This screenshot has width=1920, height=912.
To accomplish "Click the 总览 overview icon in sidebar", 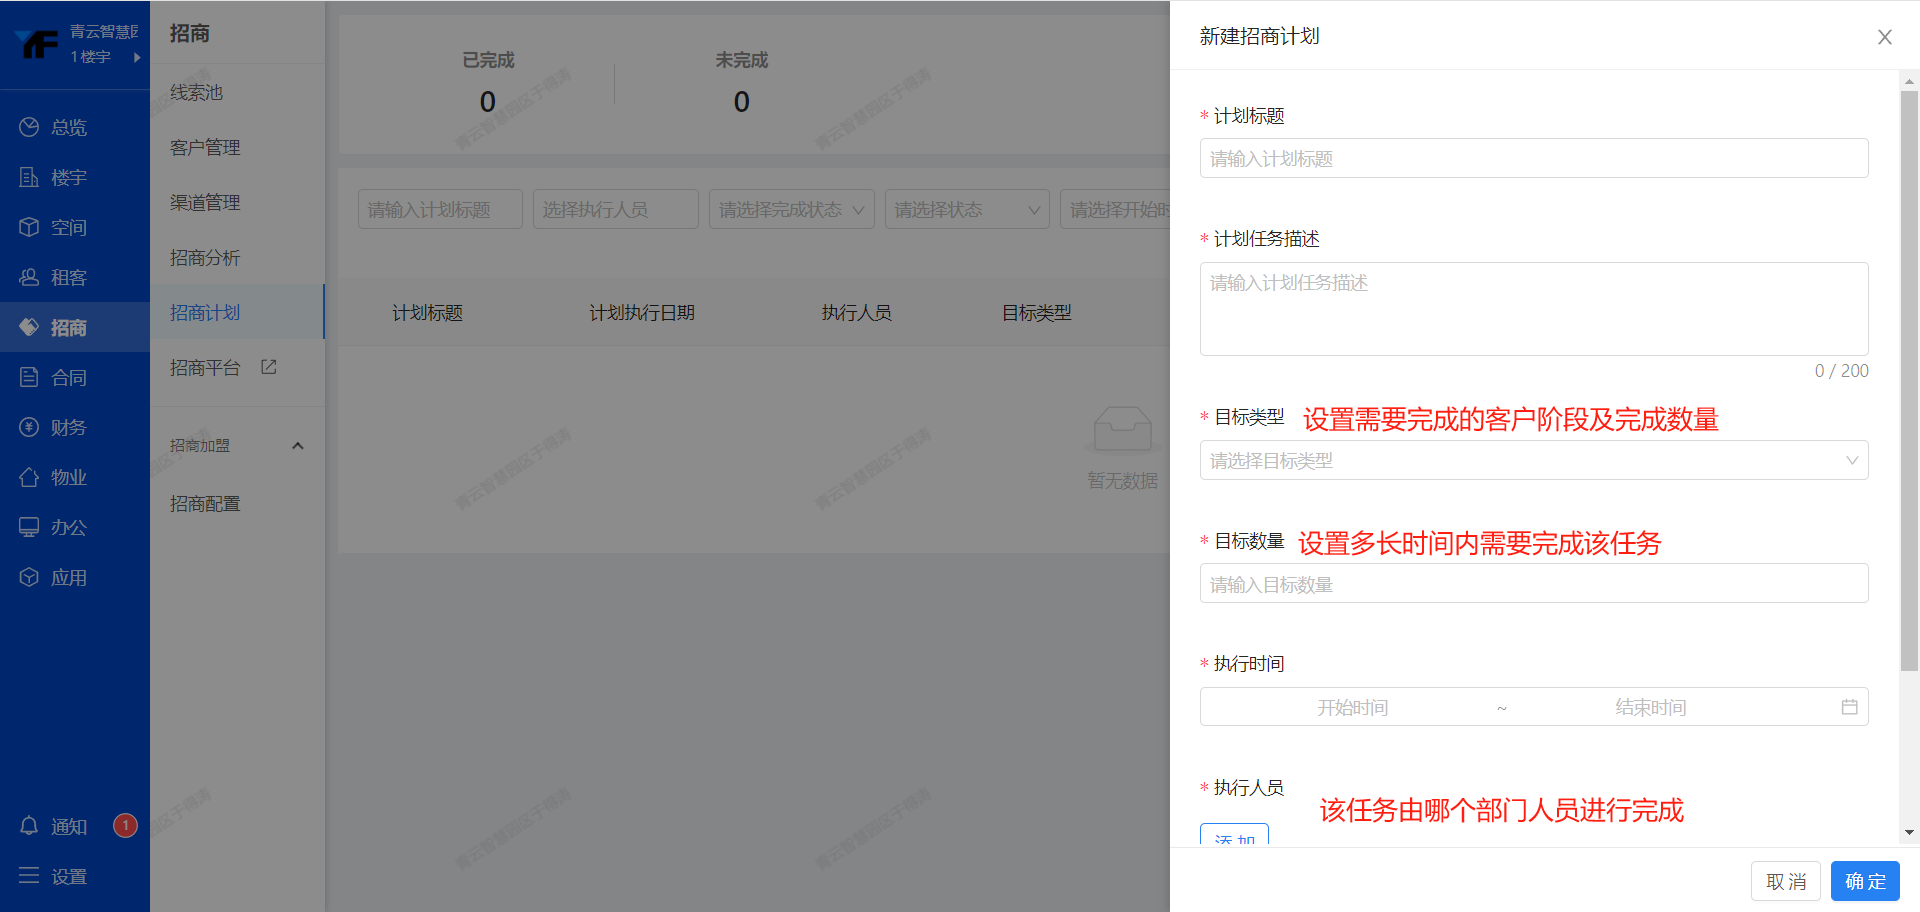I will point(29,127).
